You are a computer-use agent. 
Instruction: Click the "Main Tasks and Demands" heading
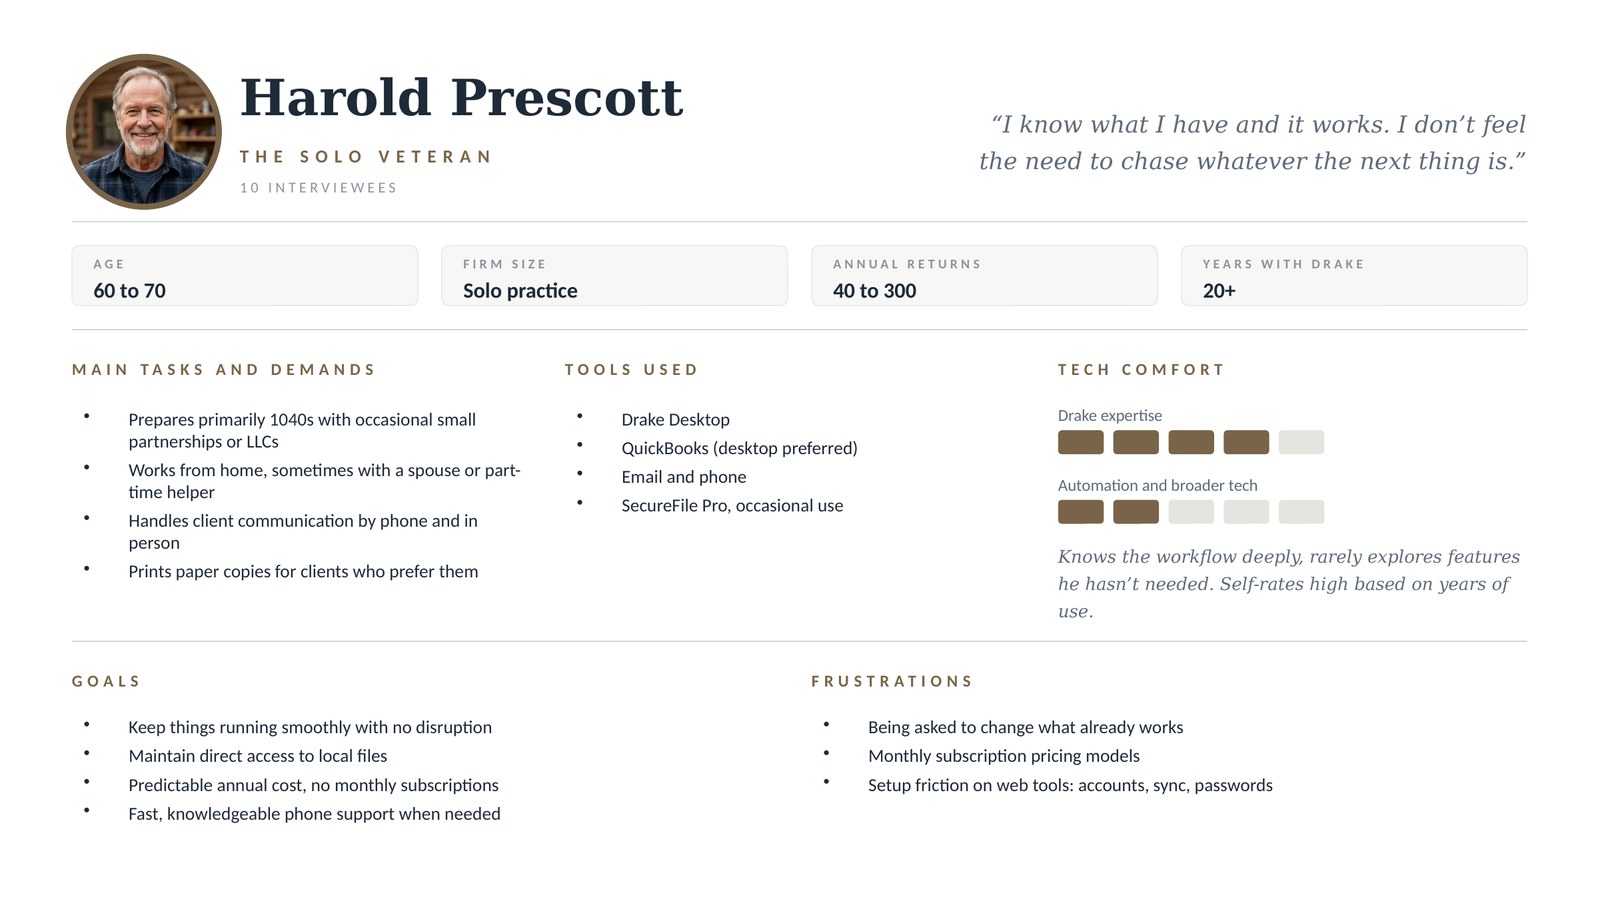(224, 370)
